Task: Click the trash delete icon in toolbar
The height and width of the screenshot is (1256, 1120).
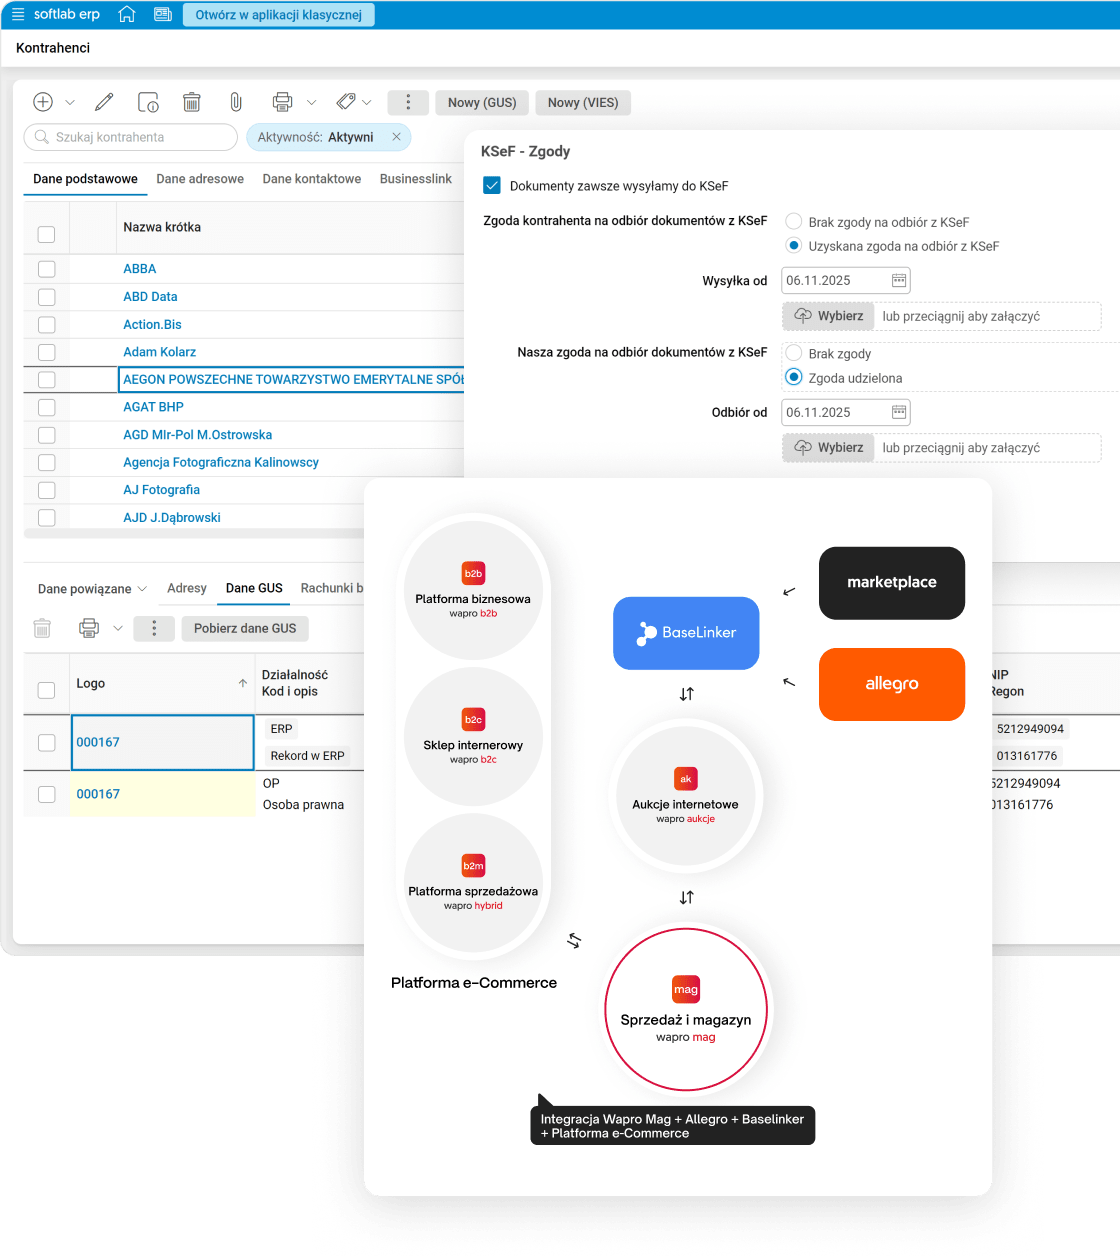Action: (x=192, y=102)
